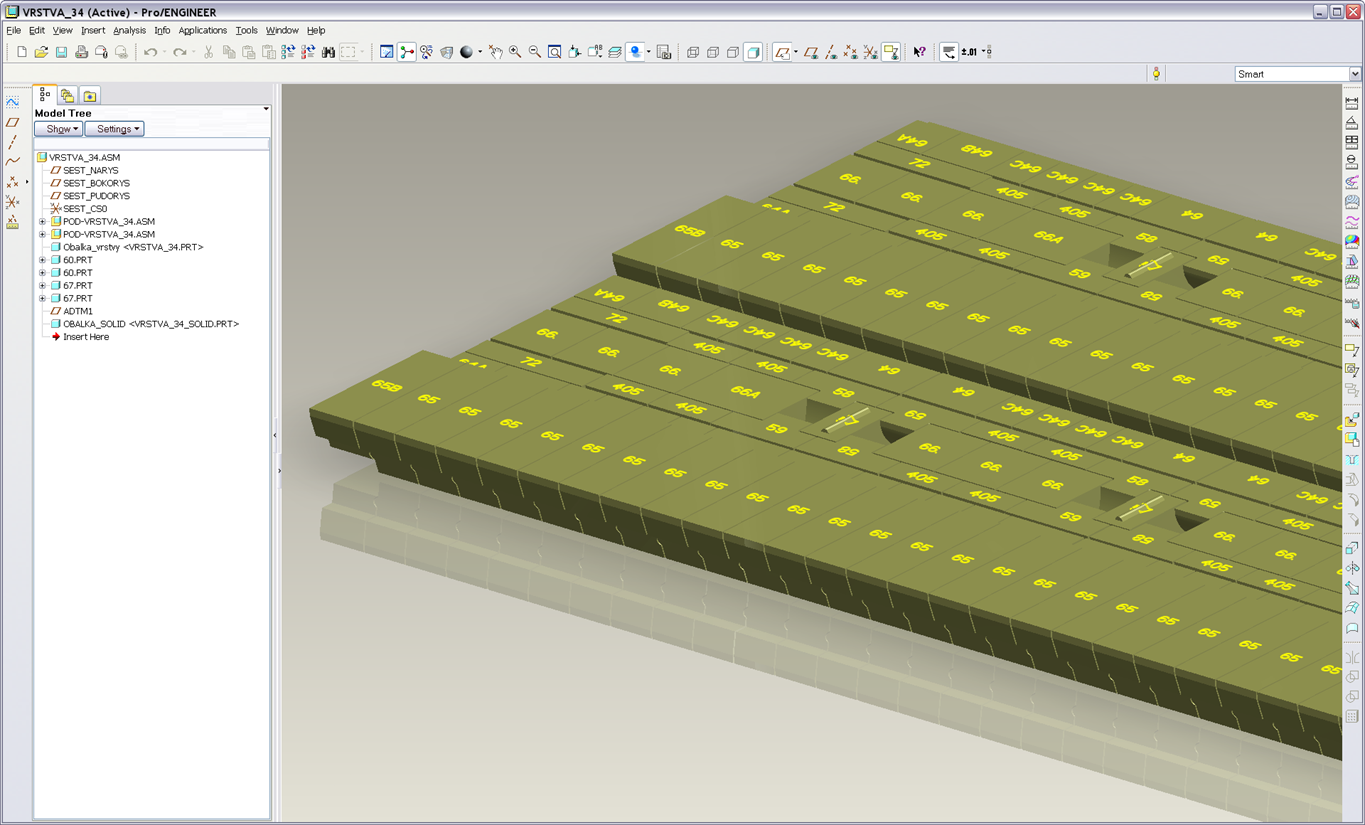Open the Tools menu

[246, 30]
